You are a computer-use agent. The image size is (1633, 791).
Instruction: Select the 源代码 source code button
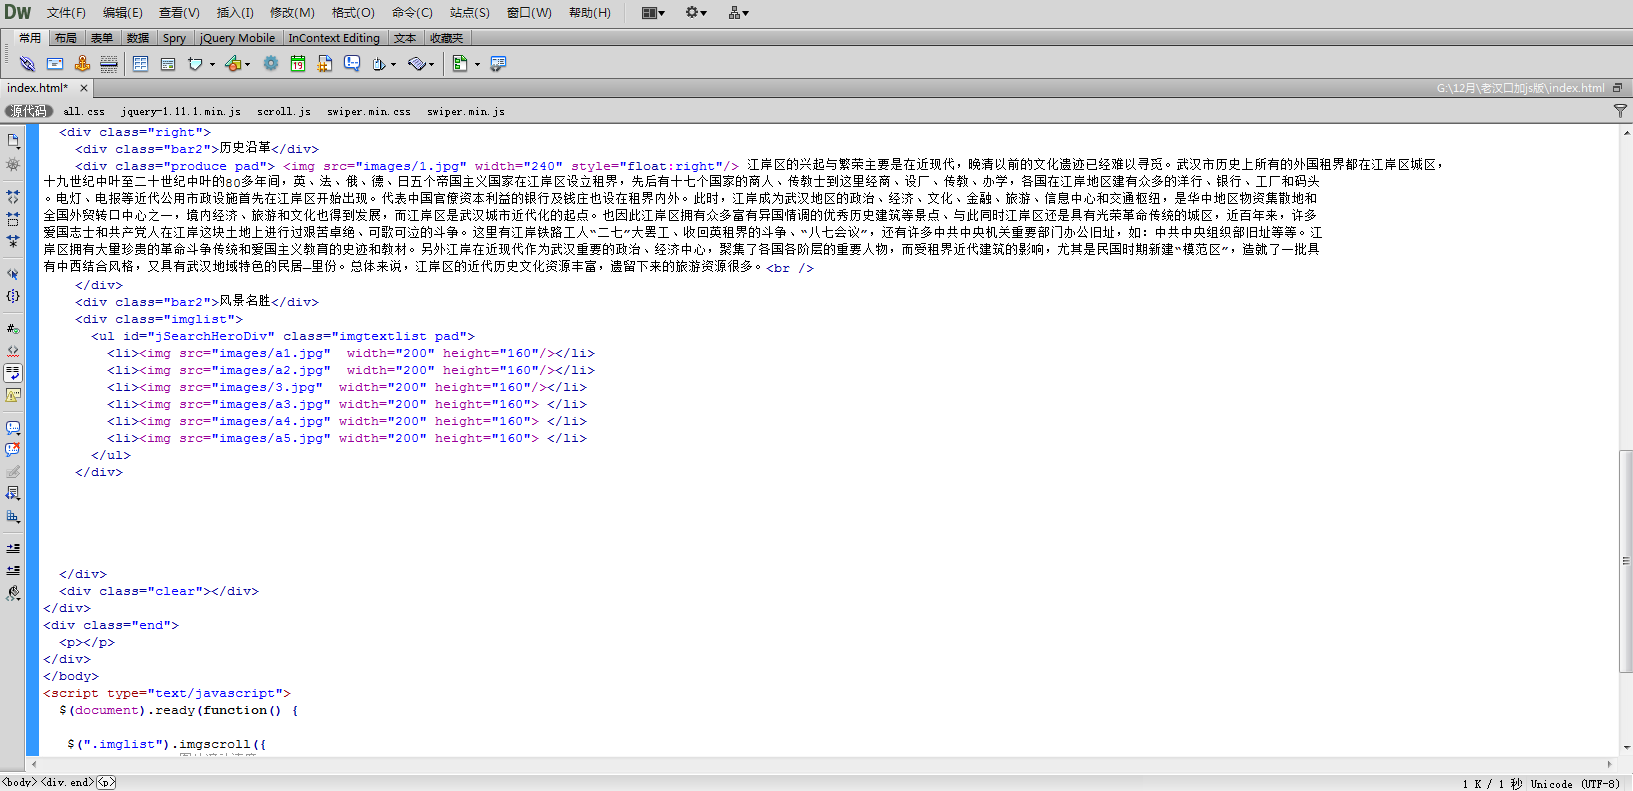(x=28, y=111)
